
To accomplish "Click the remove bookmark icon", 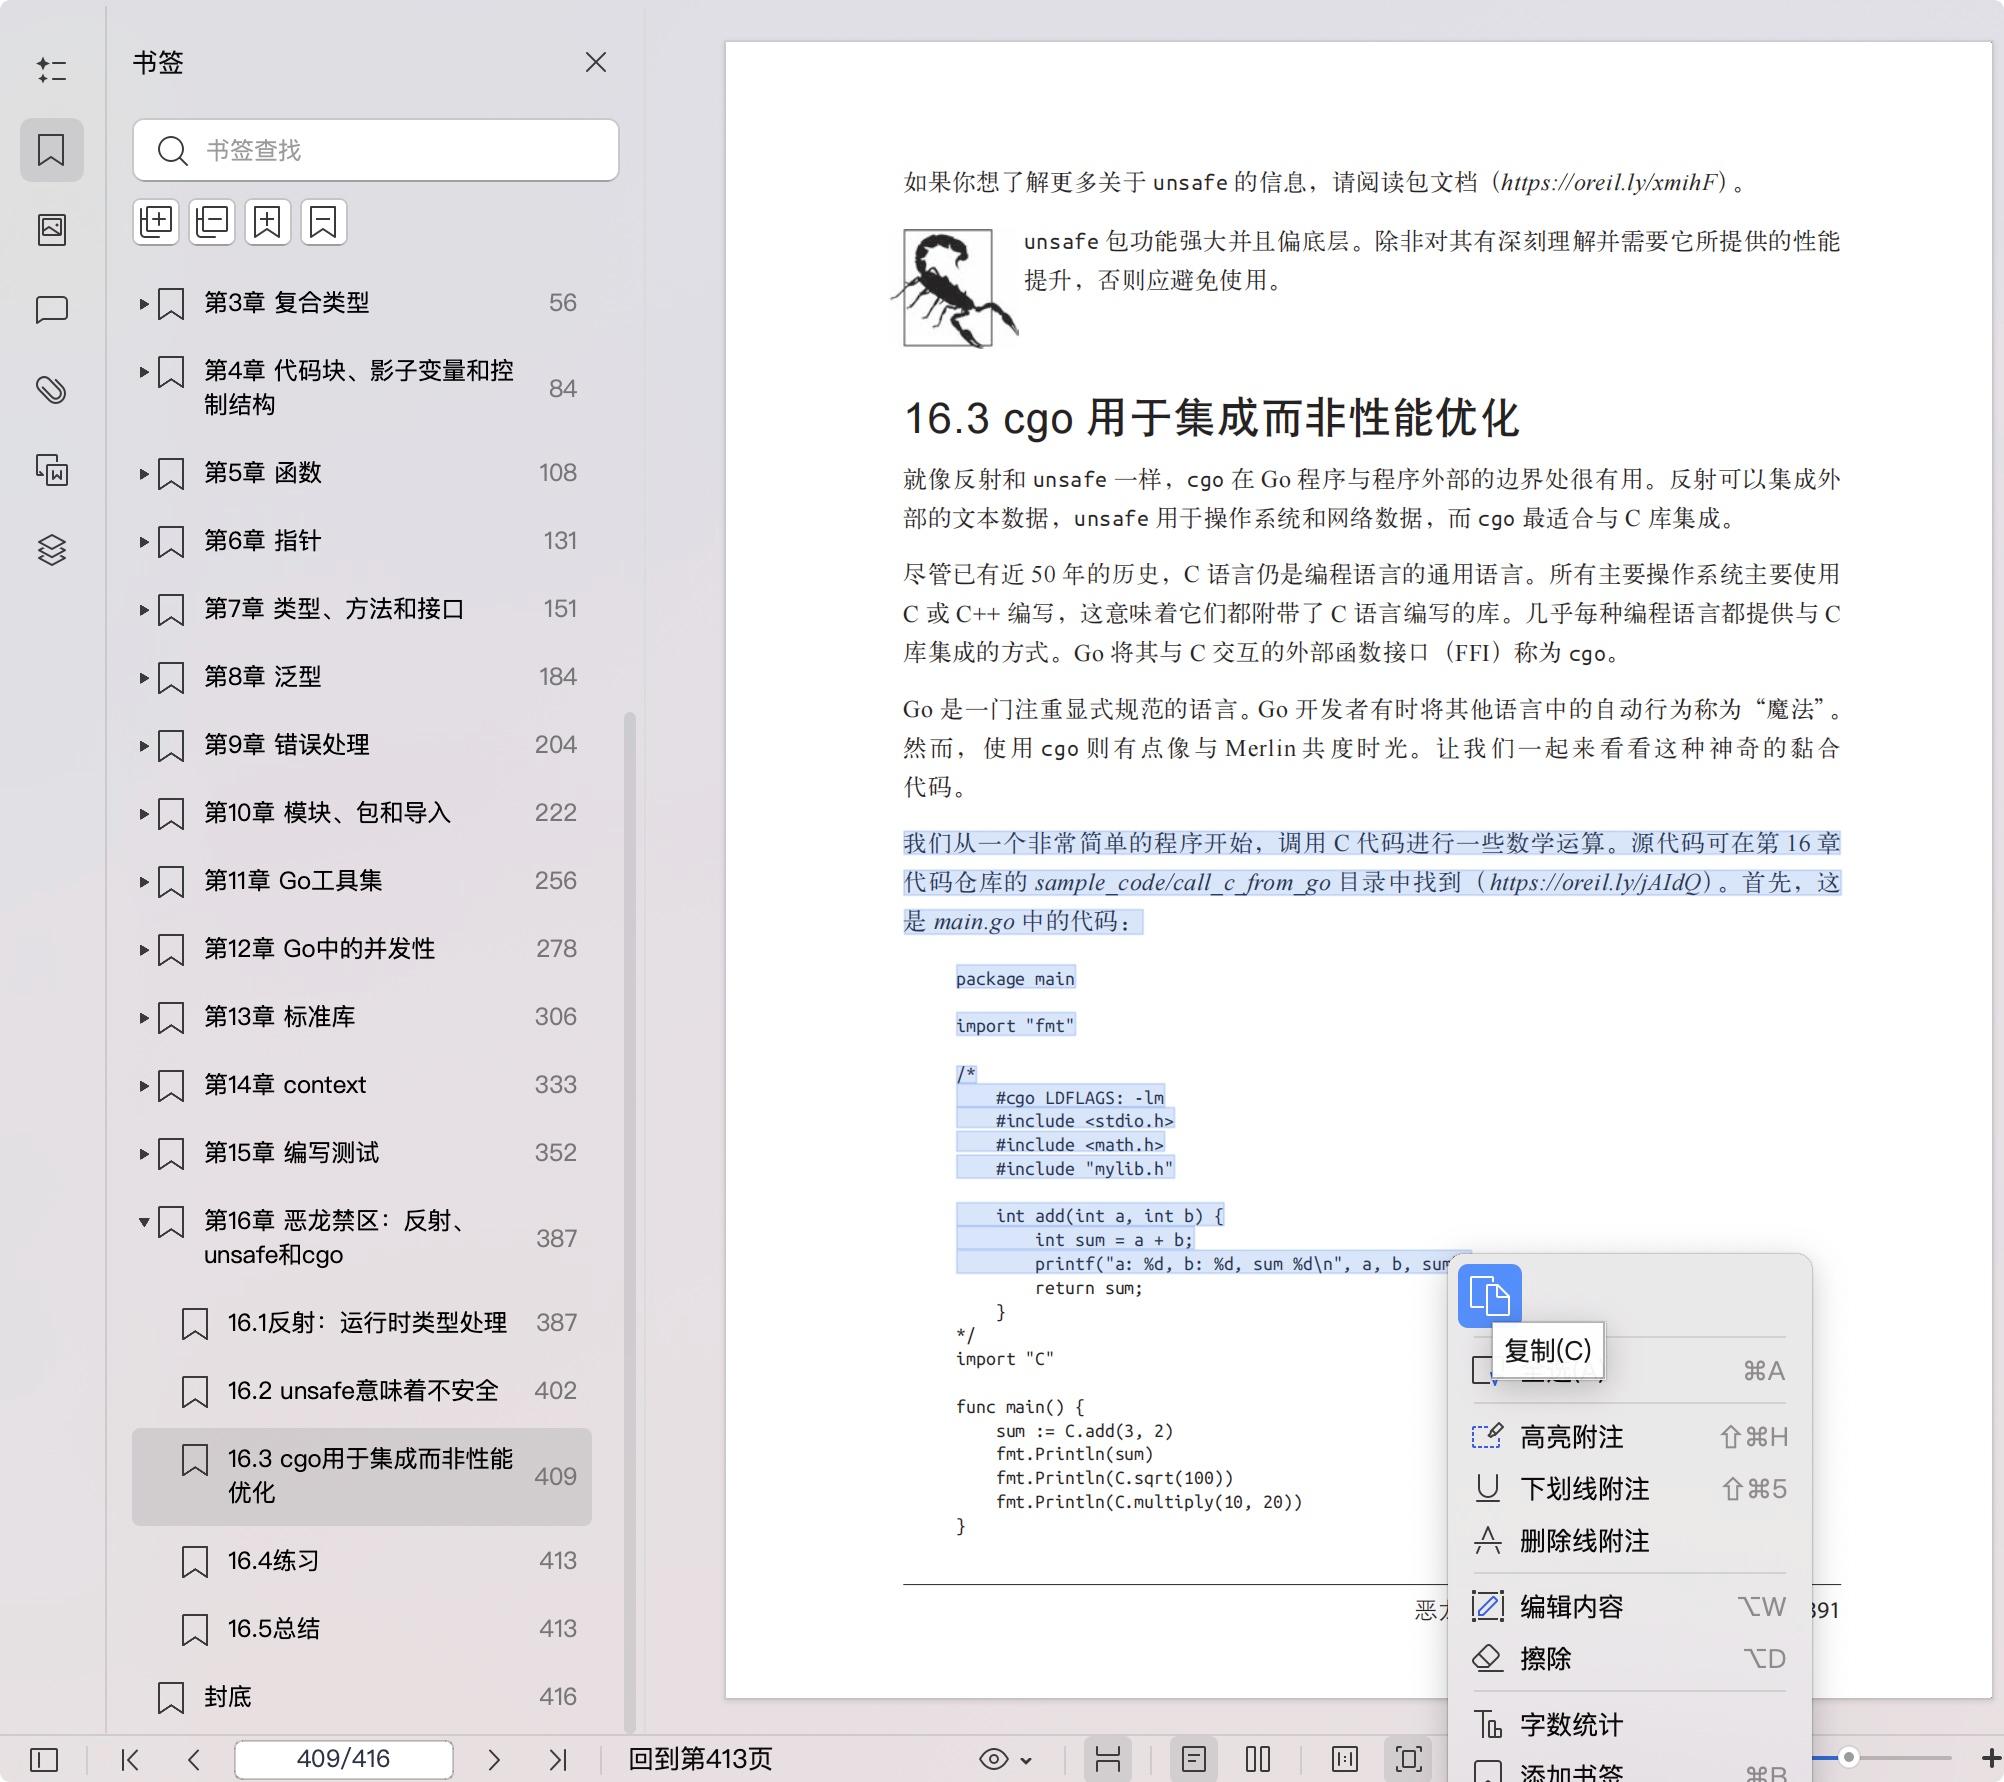I will (x=322, y=222).
